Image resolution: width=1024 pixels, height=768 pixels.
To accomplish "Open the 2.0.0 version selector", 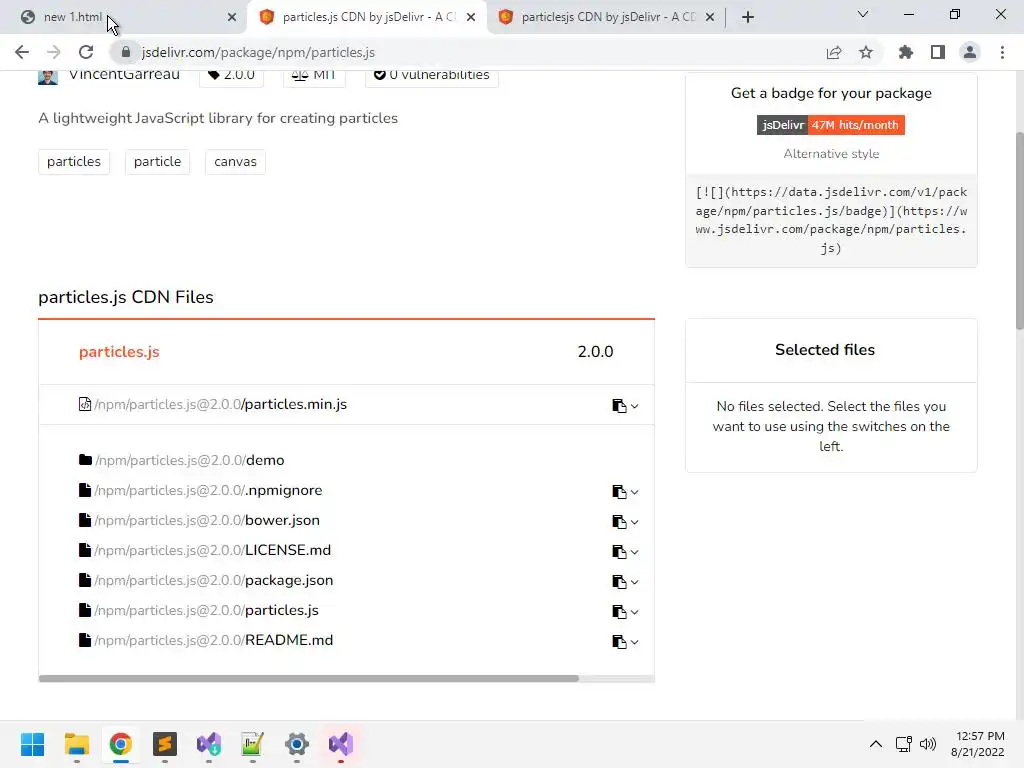I will 595,351.
